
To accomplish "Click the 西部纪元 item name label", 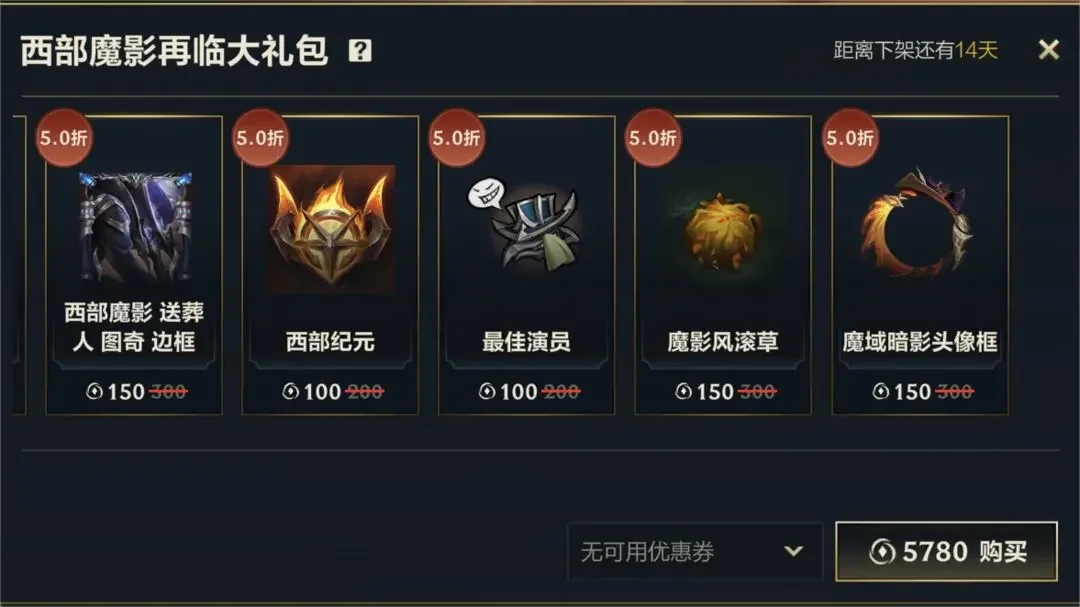I will click(x=331, y=342).
